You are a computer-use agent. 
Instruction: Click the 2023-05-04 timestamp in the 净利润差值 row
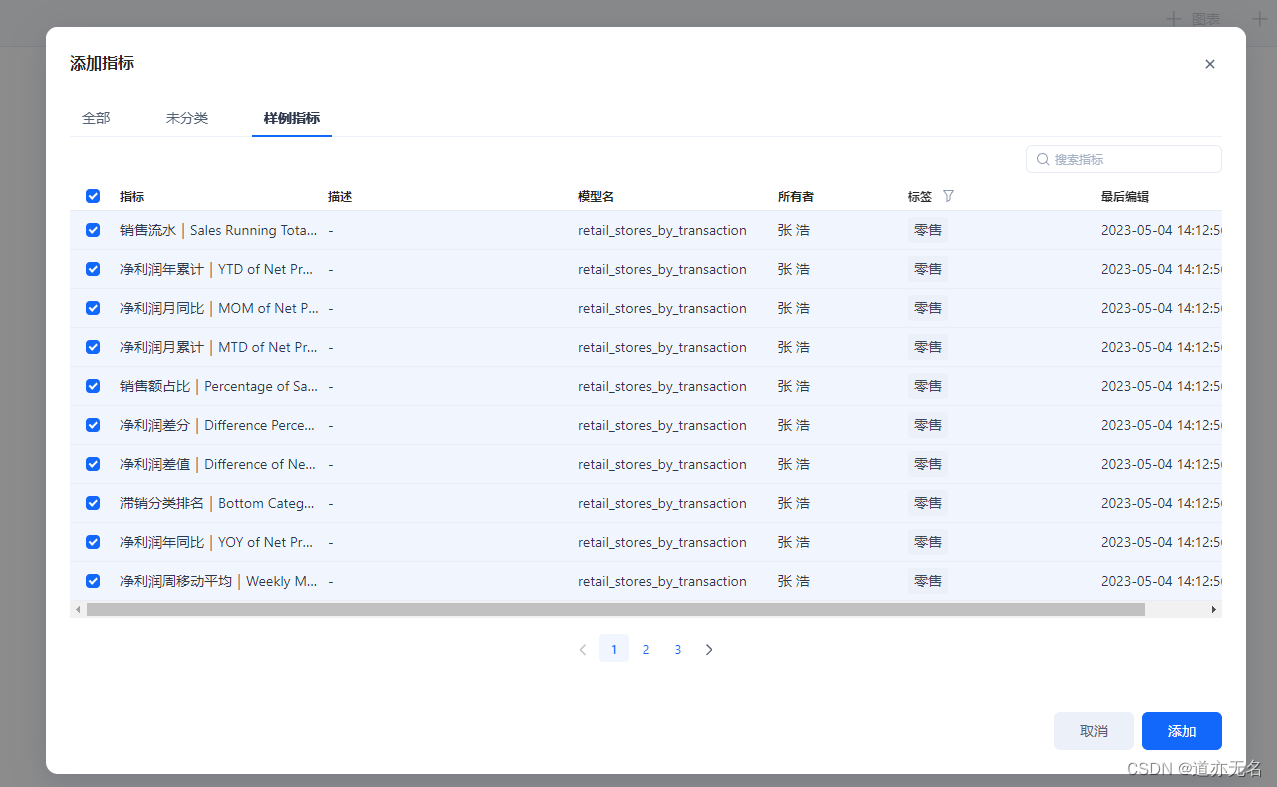(x=1162, y=464)
